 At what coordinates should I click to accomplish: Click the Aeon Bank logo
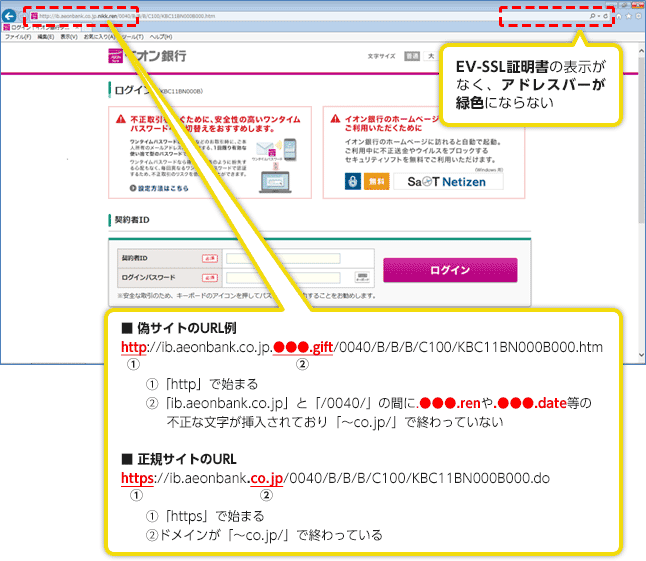click(147, 56)
